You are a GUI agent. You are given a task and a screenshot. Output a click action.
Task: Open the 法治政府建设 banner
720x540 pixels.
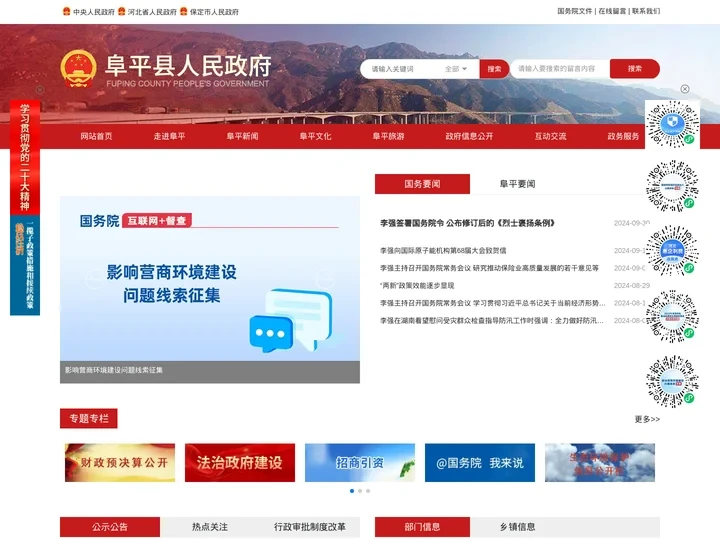coord(240,462)
